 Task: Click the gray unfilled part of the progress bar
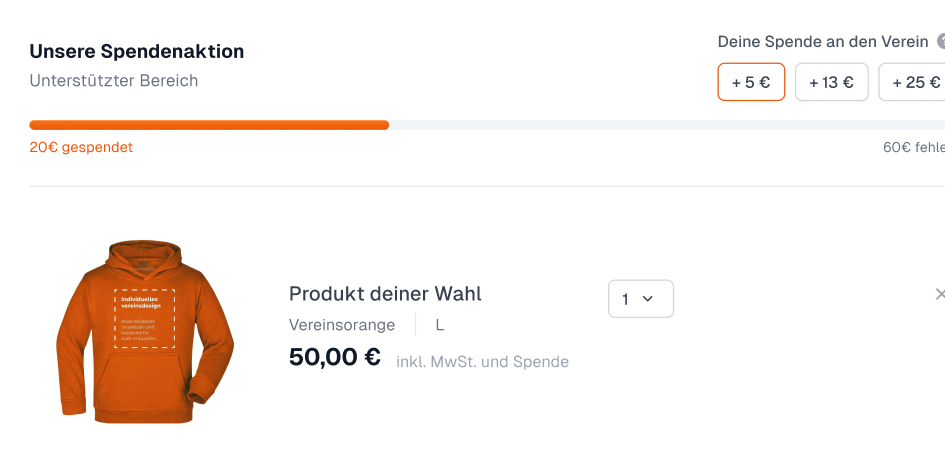[667, 125]
